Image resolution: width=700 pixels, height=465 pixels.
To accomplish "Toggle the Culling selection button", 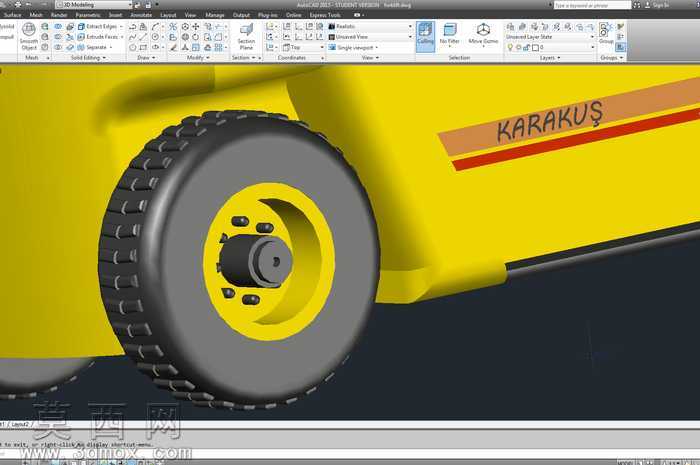I will 425,36.
